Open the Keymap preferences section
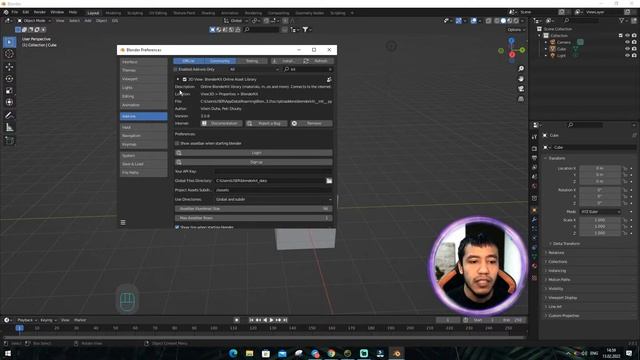The image size is (640, 360). click(x=143, y=144)
